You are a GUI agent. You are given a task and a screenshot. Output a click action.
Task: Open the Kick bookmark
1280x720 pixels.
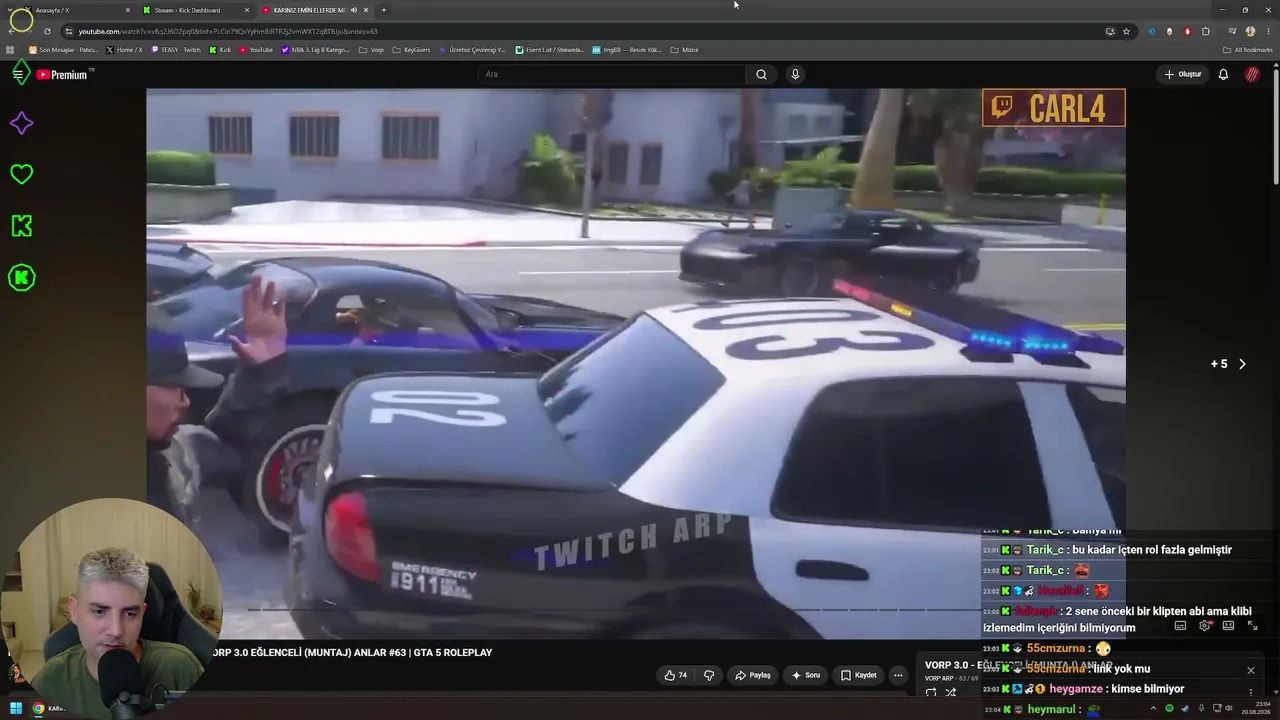point(220,50)
